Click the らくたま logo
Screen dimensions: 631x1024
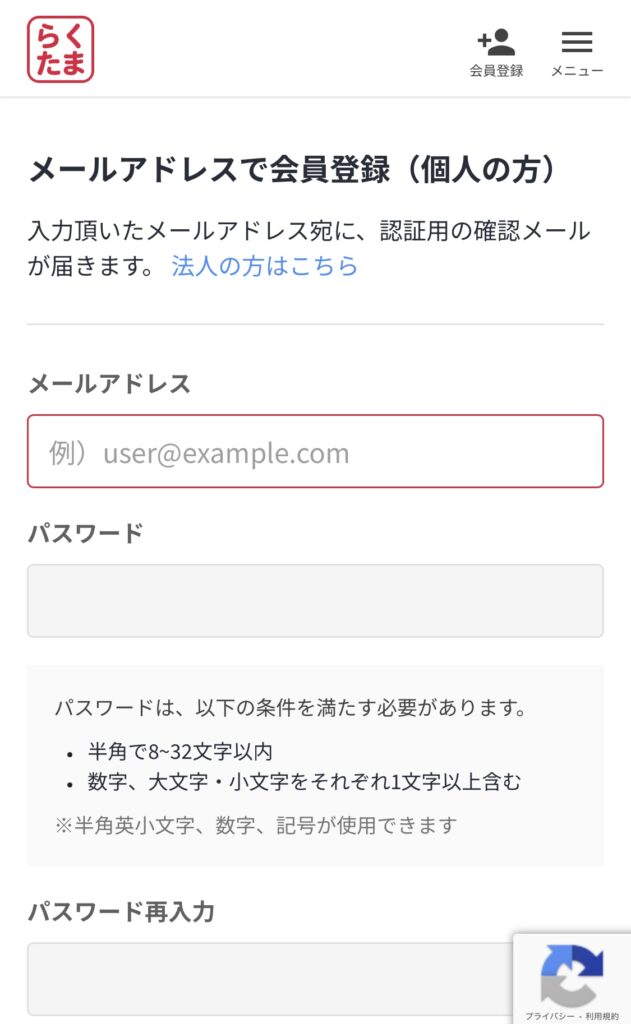click(60, 49)
